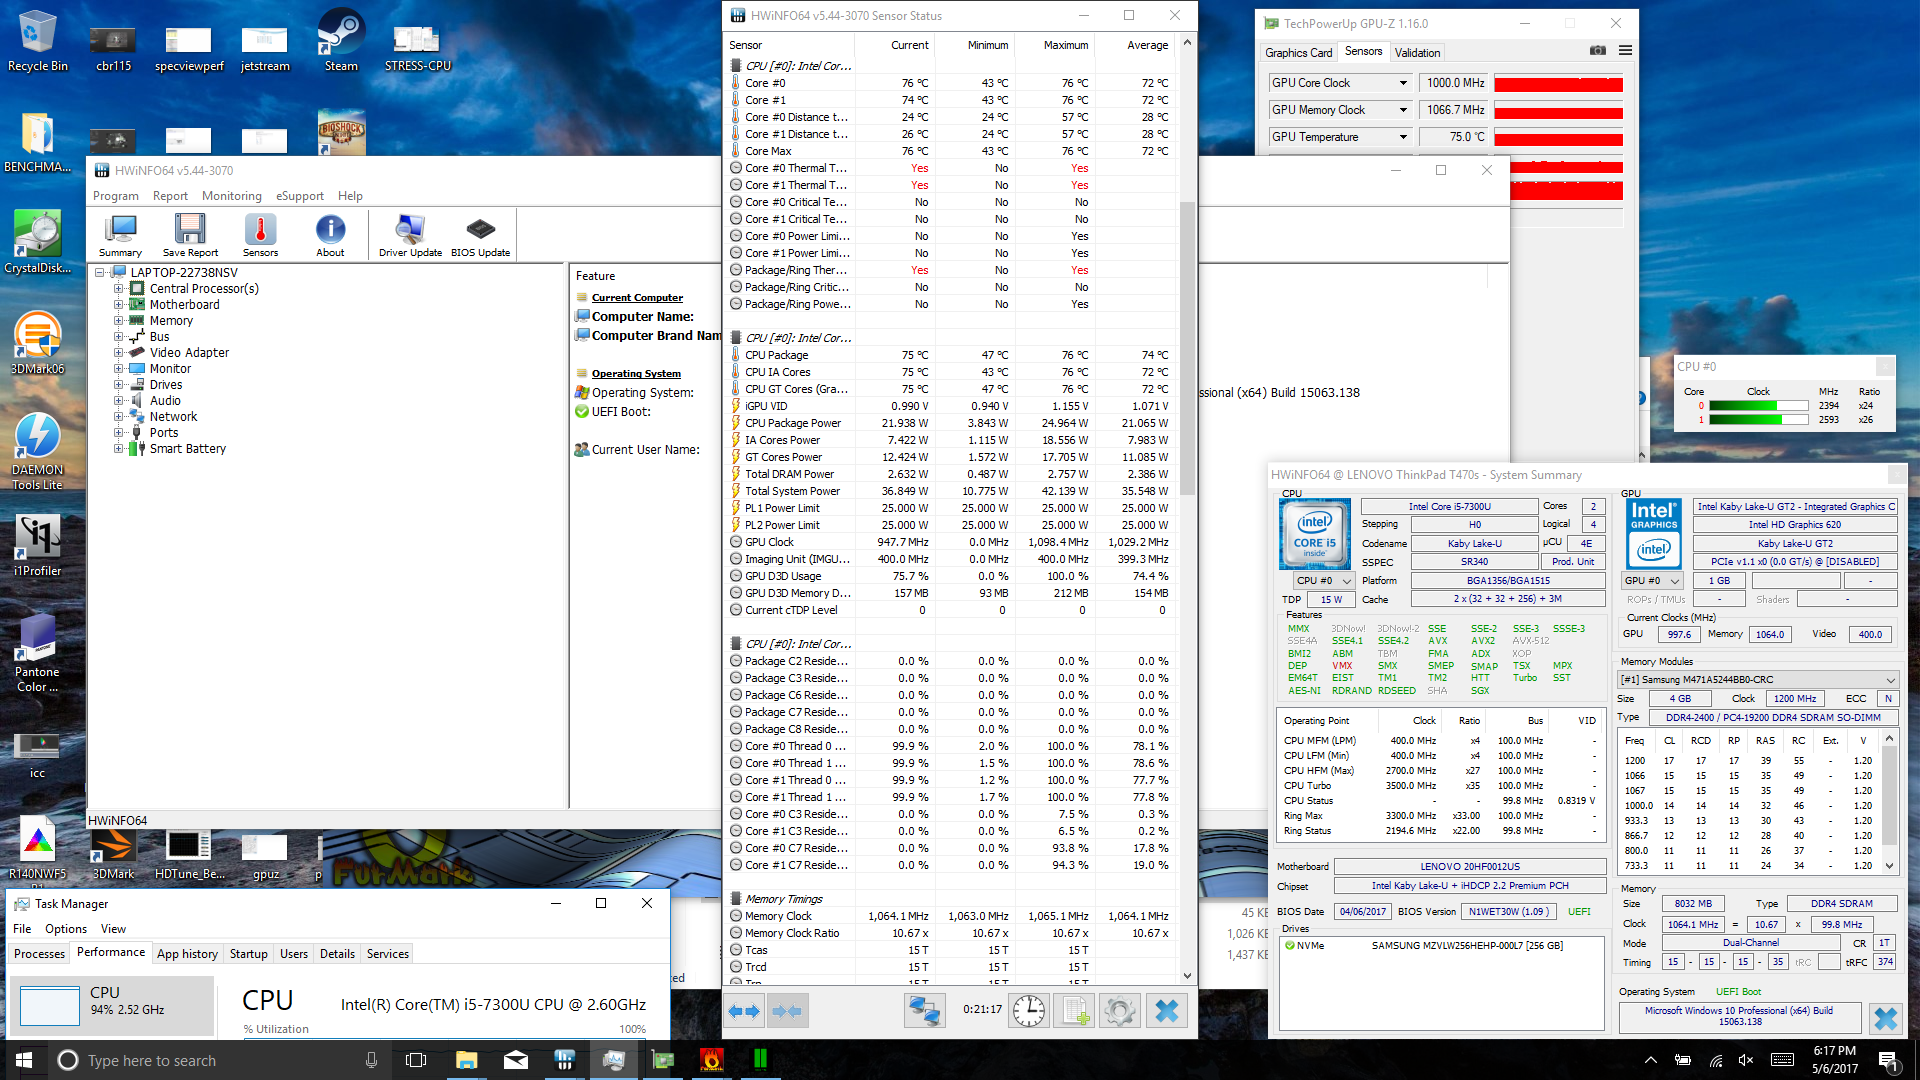Click the GPU-Z screenshot camera icon
This screenshot has width=1920, height=1080.
(1597, 50)
